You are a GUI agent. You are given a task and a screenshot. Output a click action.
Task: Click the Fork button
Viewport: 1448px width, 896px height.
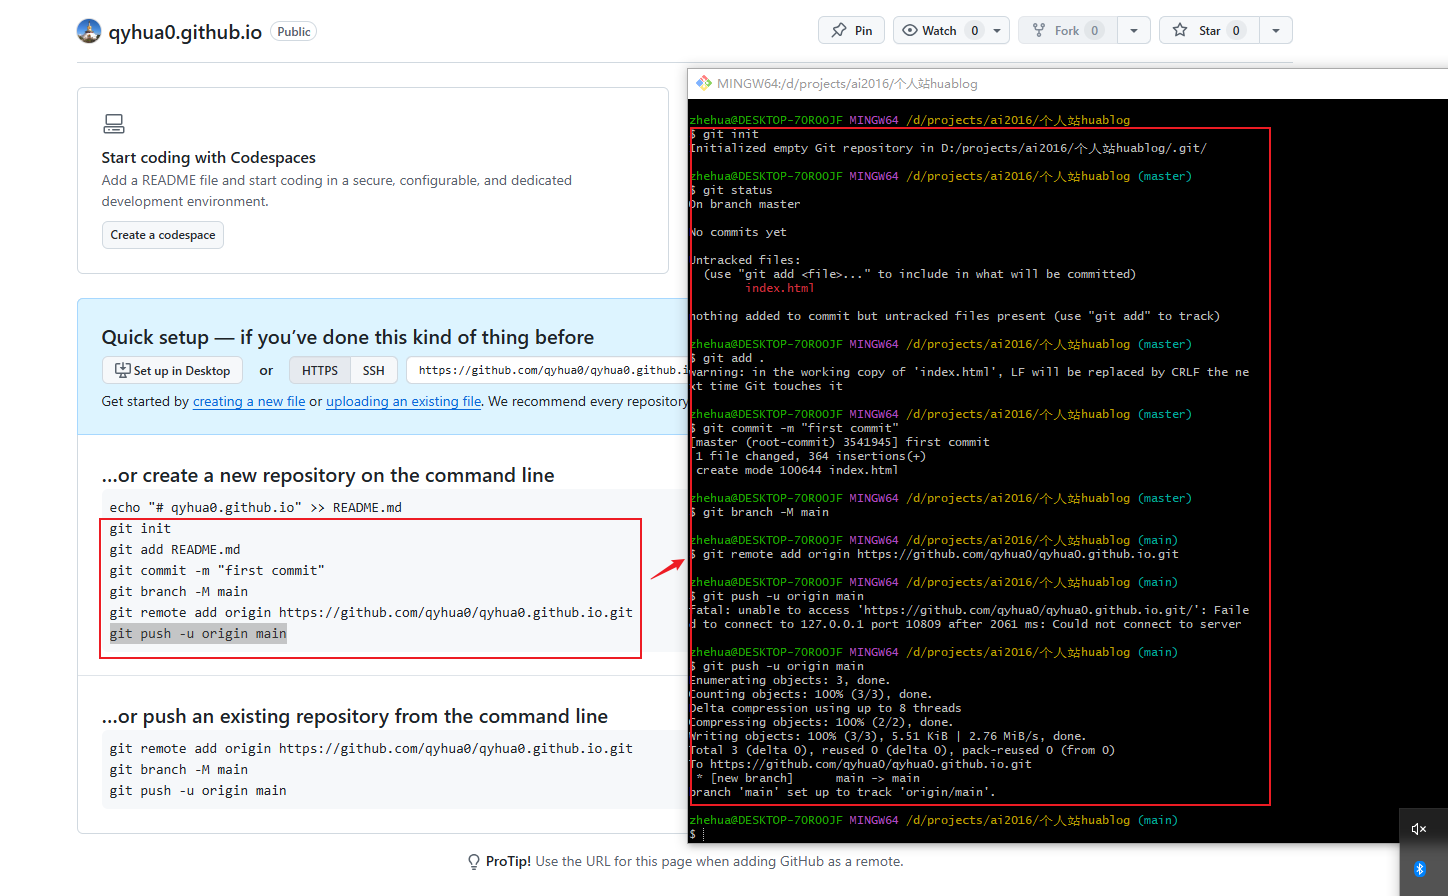(1067, 30)
